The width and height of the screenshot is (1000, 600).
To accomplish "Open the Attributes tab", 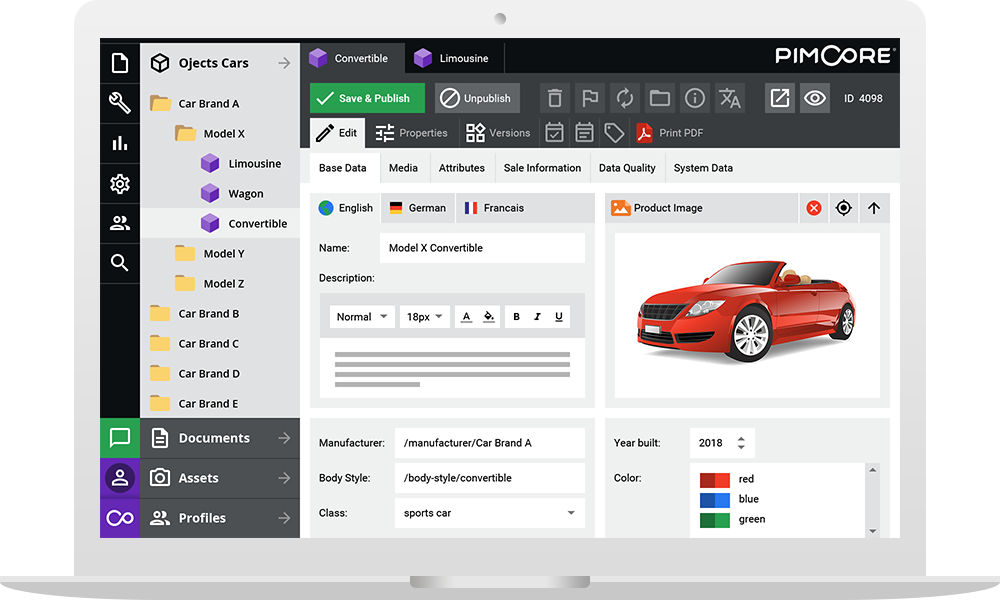I will (x=462, y=168).
